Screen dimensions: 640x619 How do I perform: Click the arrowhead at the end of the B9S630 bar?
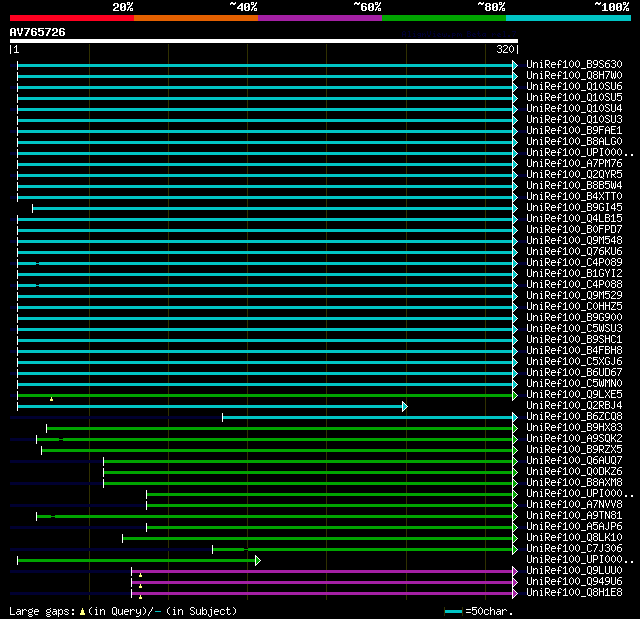click(515, 65)
